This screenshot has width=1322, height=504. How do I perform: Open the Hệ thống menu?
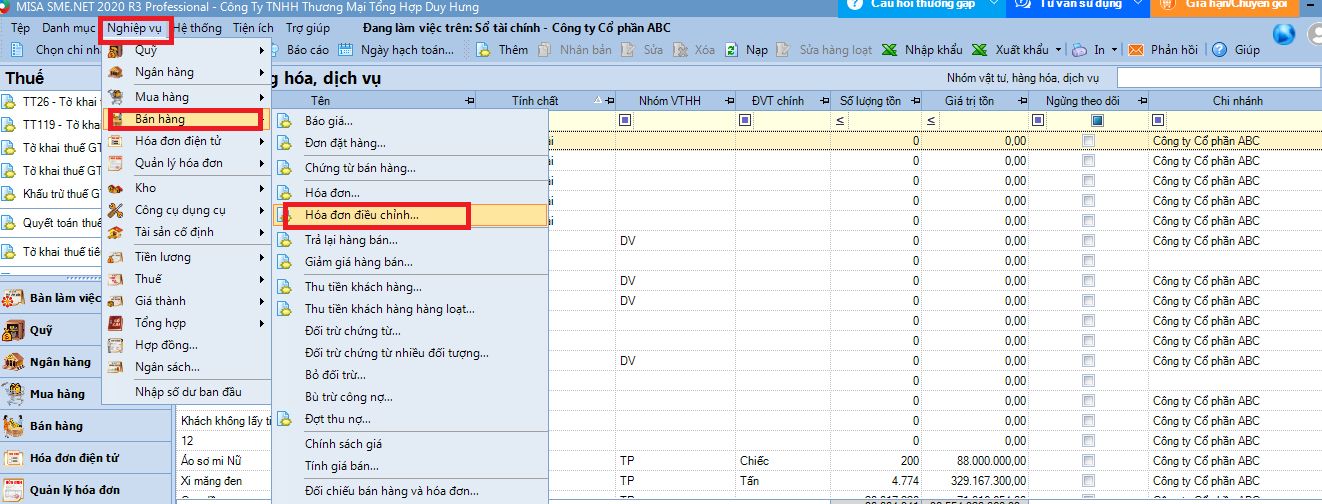click(x=199, y=29)
